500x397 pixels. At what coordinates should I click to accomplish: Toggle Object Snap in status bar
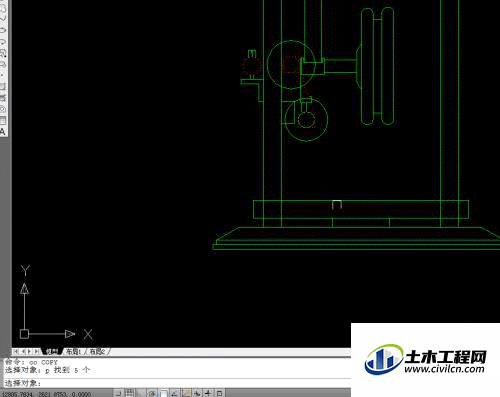163,393
